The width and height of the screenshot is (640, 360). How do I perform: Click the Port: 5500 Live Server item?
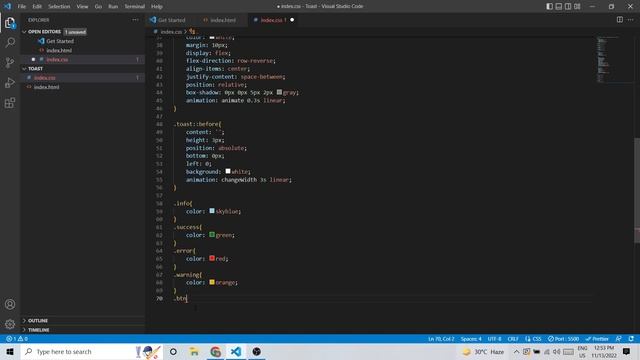(563, 339)
